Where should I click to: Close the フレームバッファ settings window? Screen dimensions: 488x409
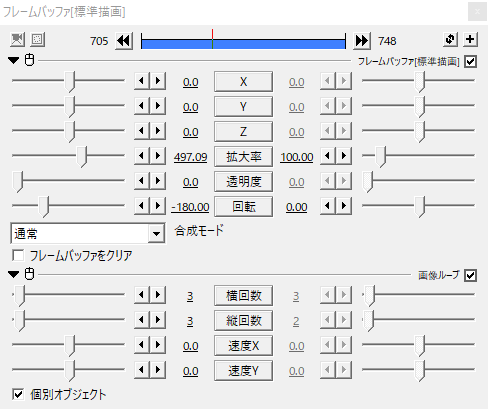coord(477,12)
